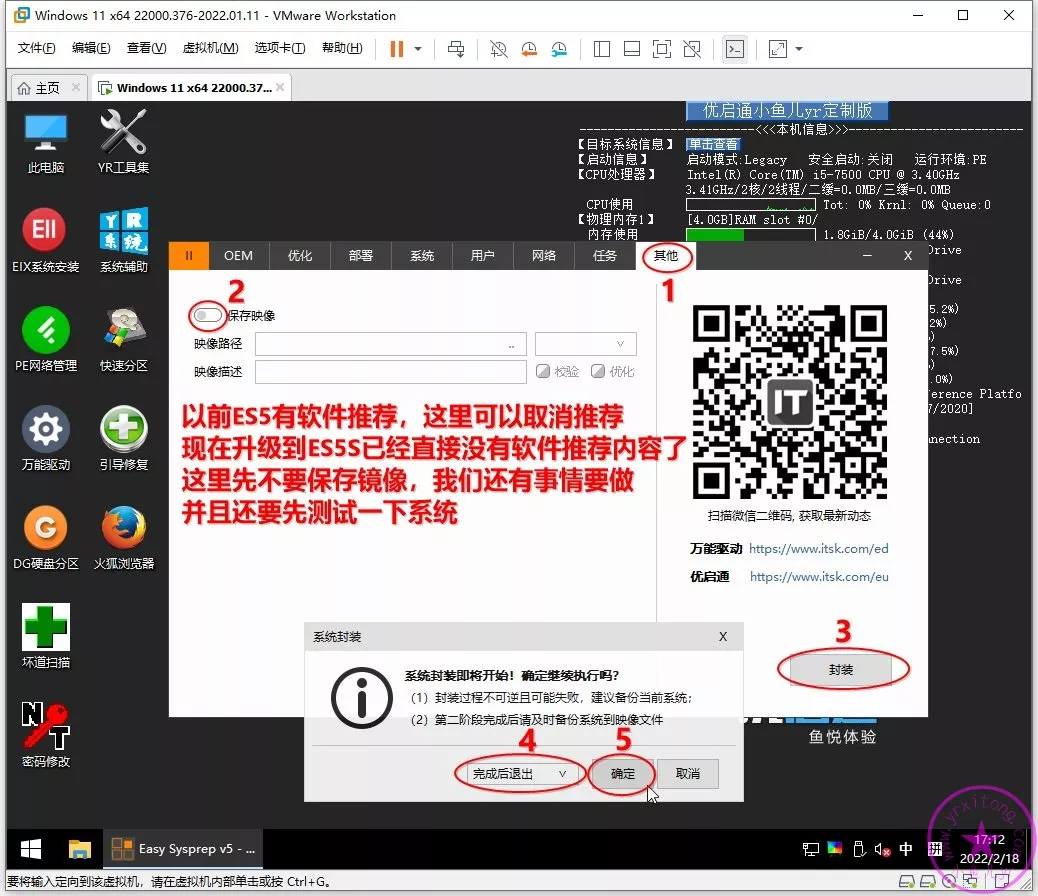Open the 虚拟机(M) menu

coord(210,48)
